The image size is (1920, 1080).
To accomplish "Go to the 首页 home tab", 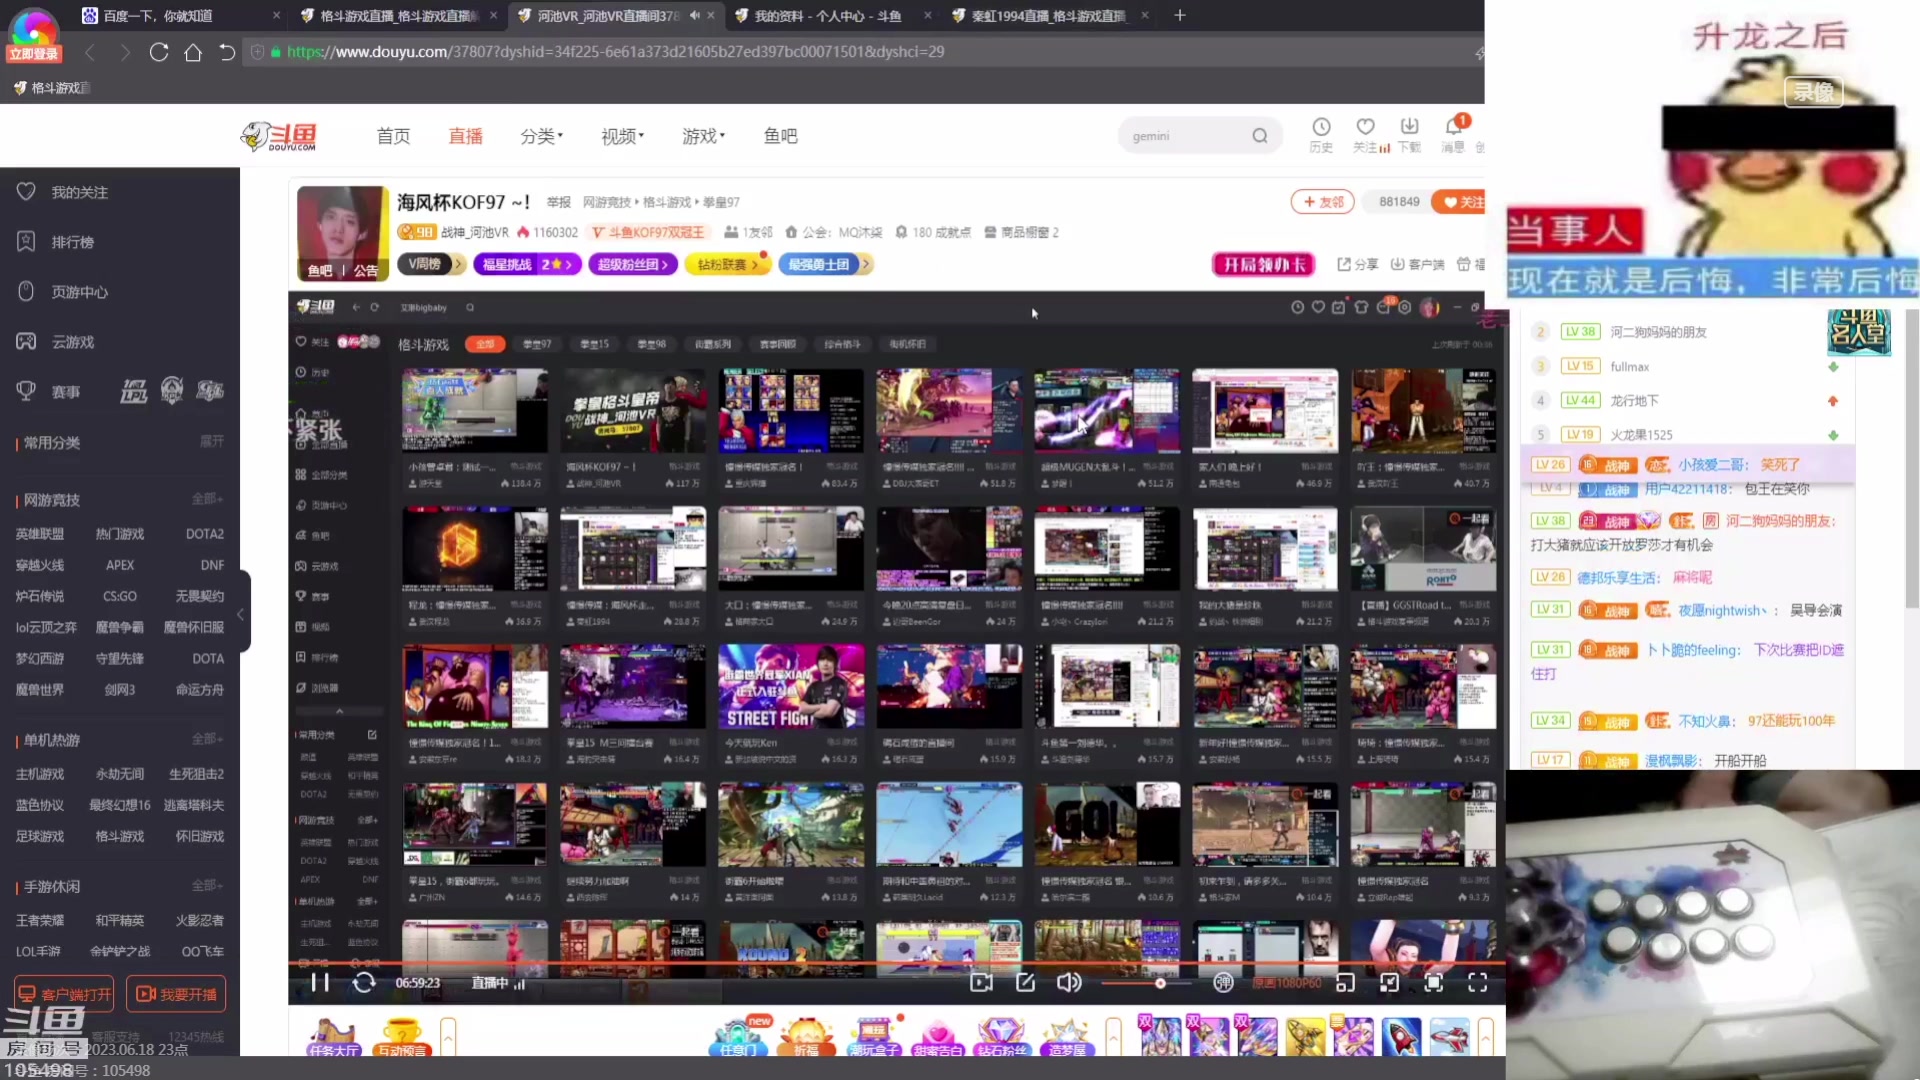I will [x=393, y=136].
